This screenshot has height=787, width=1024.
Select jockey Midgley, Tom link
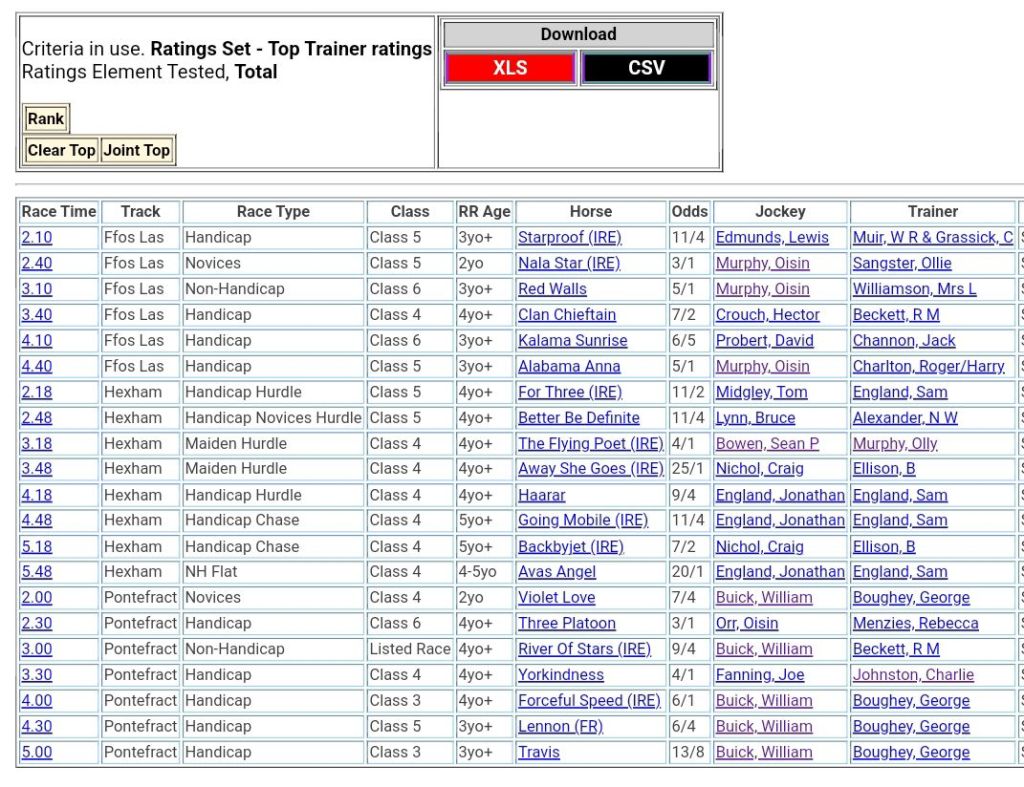(x=760, y=392)
